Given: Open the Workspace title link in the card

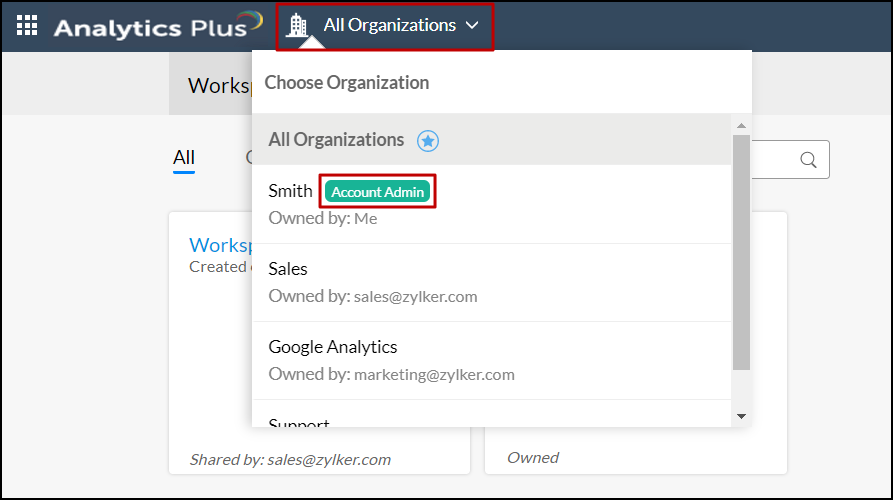Looking at the screenshot, I should click(219, 245).
